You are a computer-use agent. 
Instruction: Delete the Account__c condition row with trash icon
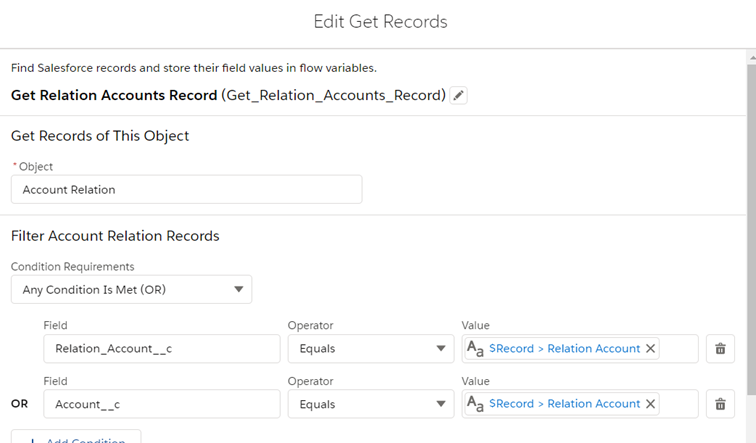719,404
